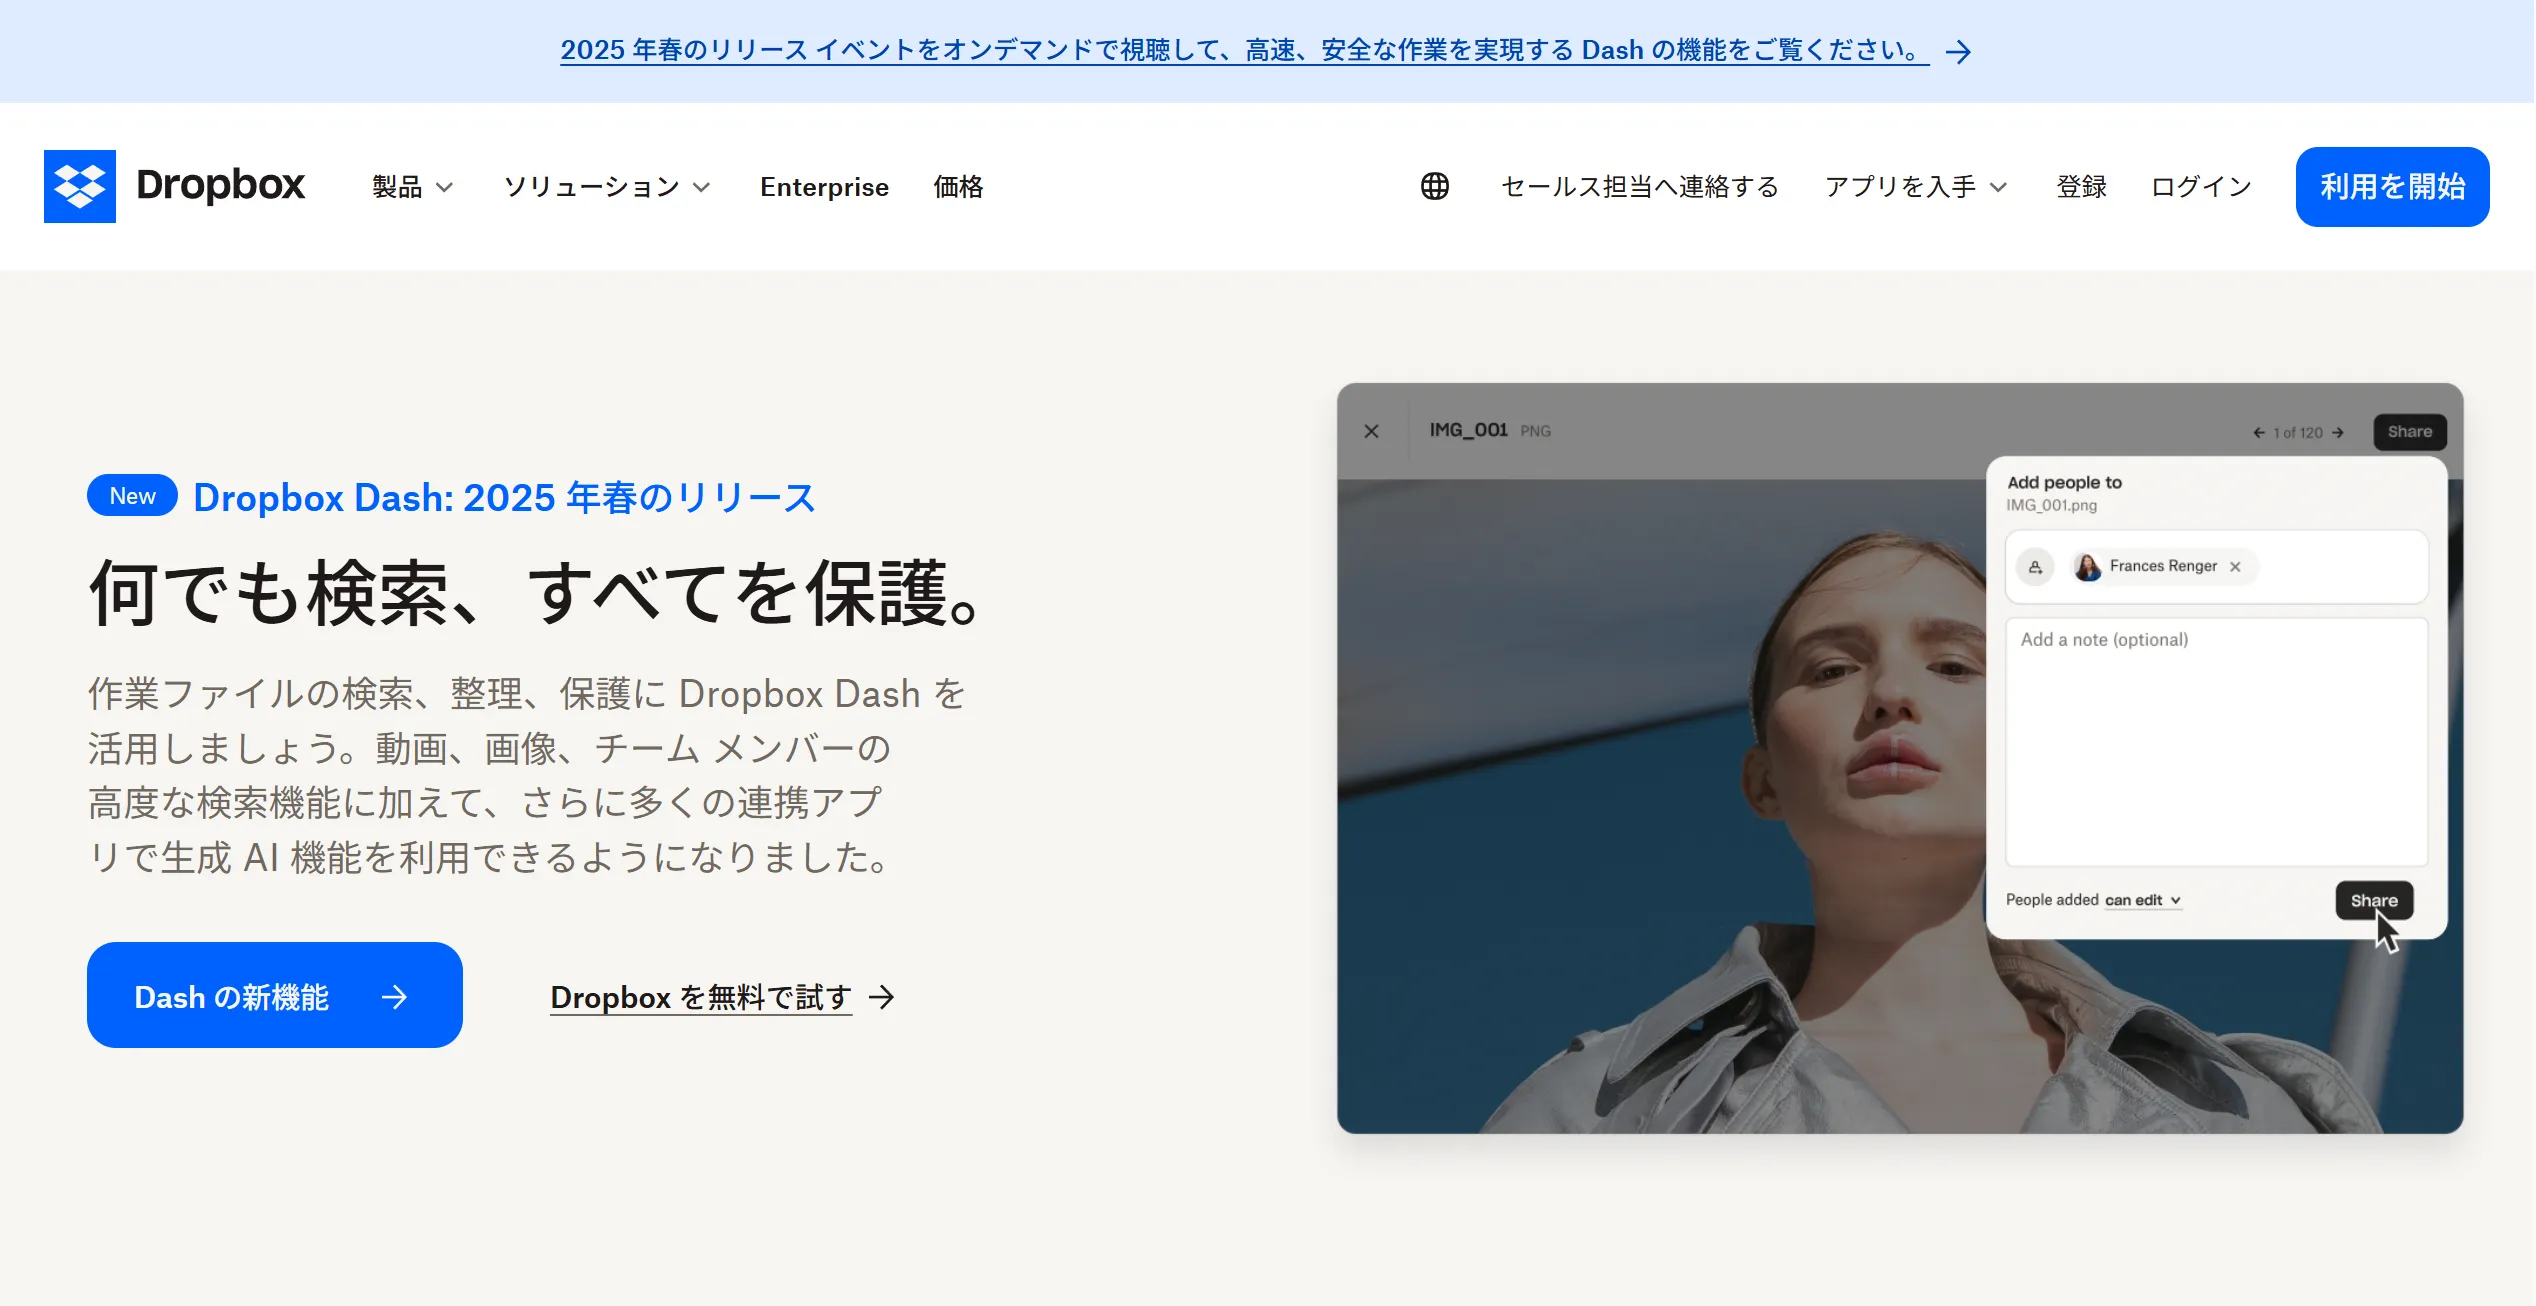Open the language globe icon

(x=1435, y=186)
